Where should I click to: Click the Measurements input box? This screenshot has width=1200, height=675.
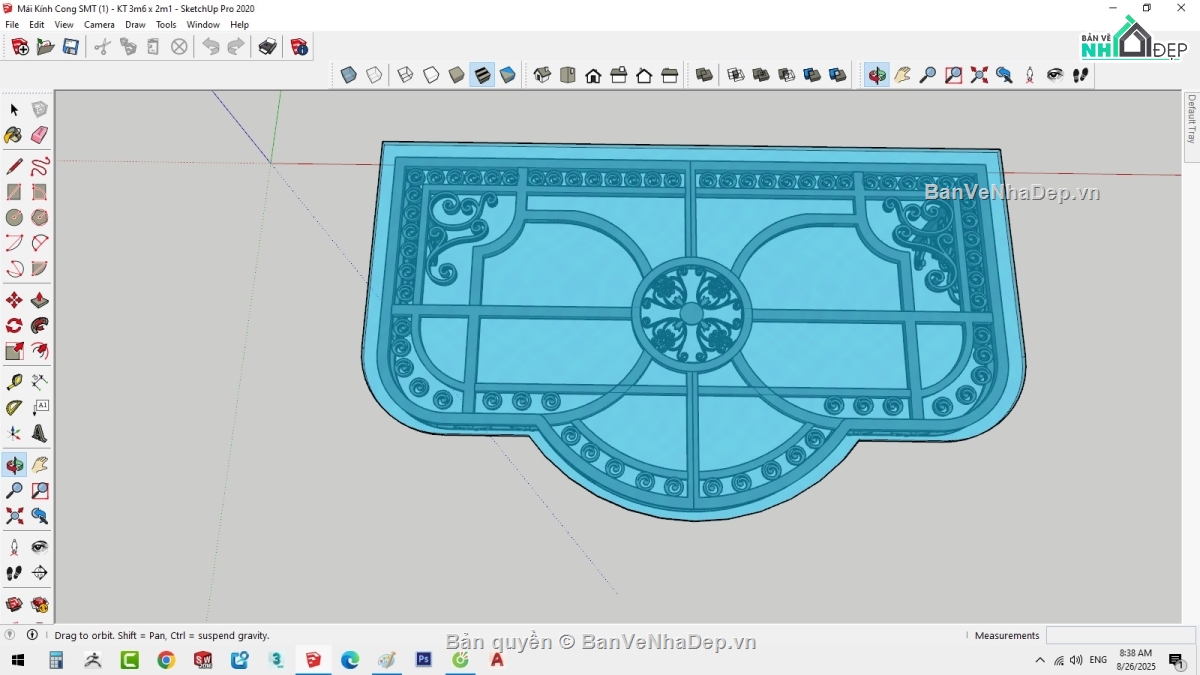[1120, 635]
